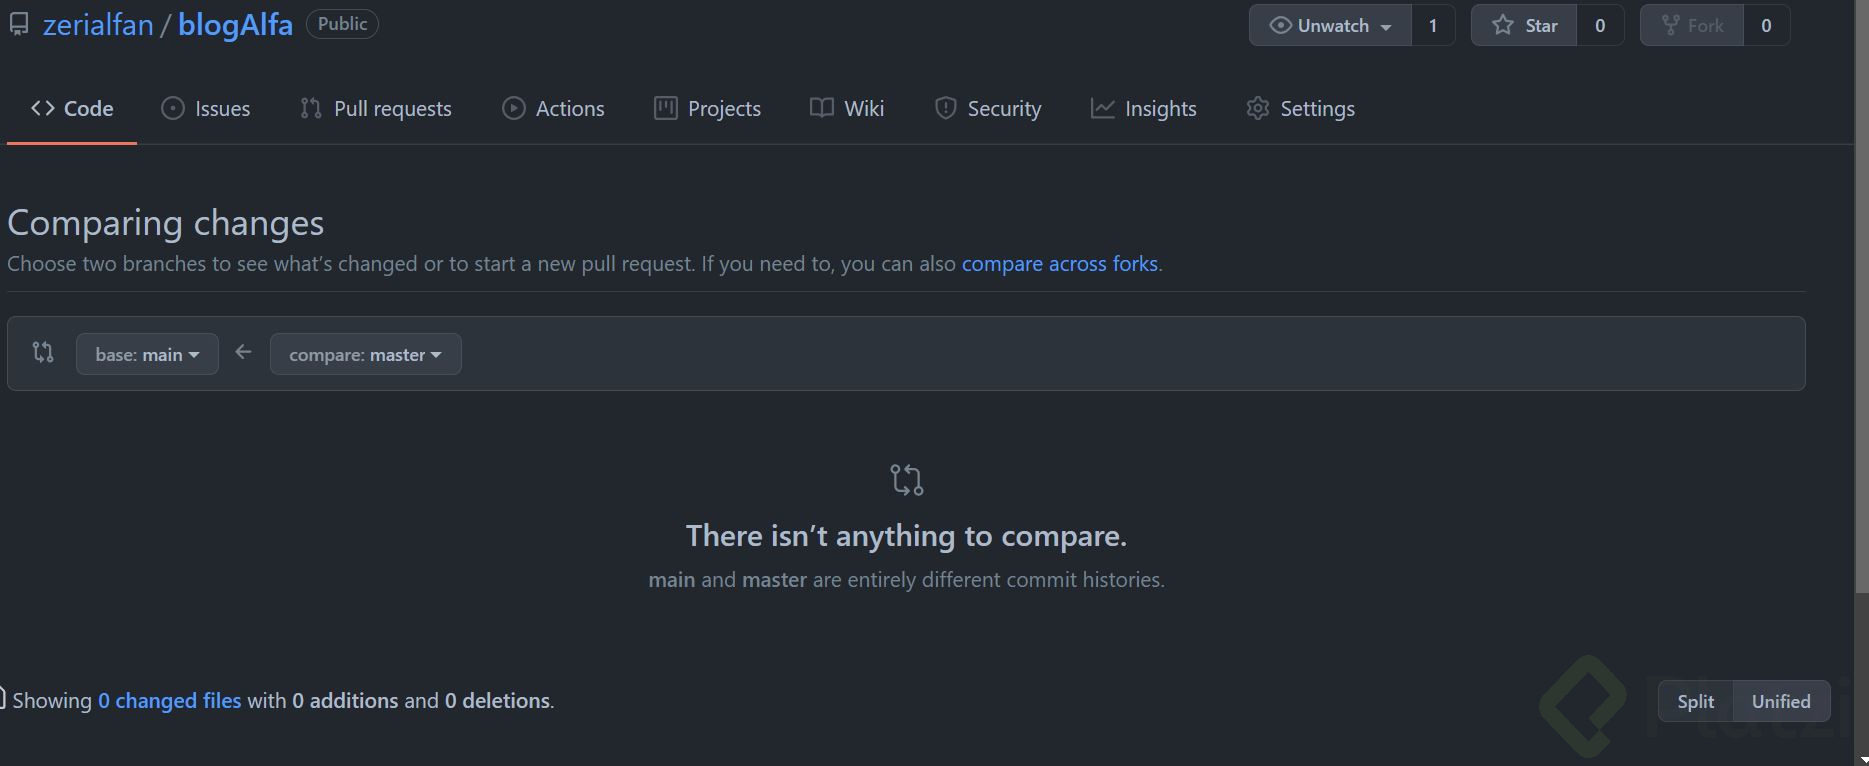The width and height of the screenshot is (1869, 766).
Task: Click the stargazers count next to Star
Action: pos(1600,25)
